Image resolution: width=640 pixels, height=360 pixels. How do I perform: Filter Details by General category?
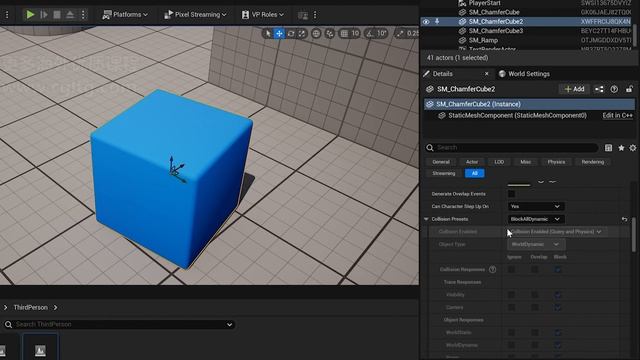(x=441, y=162)
